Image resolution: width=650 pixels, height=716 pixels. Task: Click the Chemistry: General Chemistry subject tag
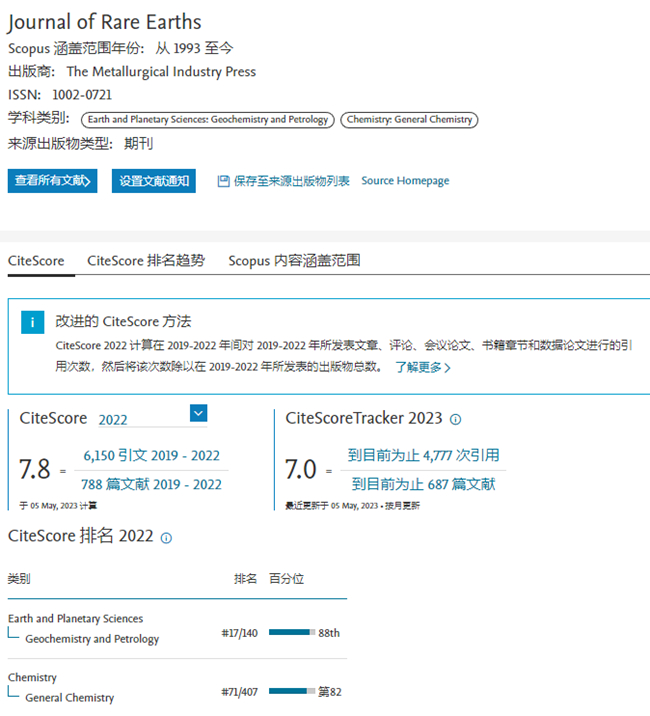tap(409, 120)
